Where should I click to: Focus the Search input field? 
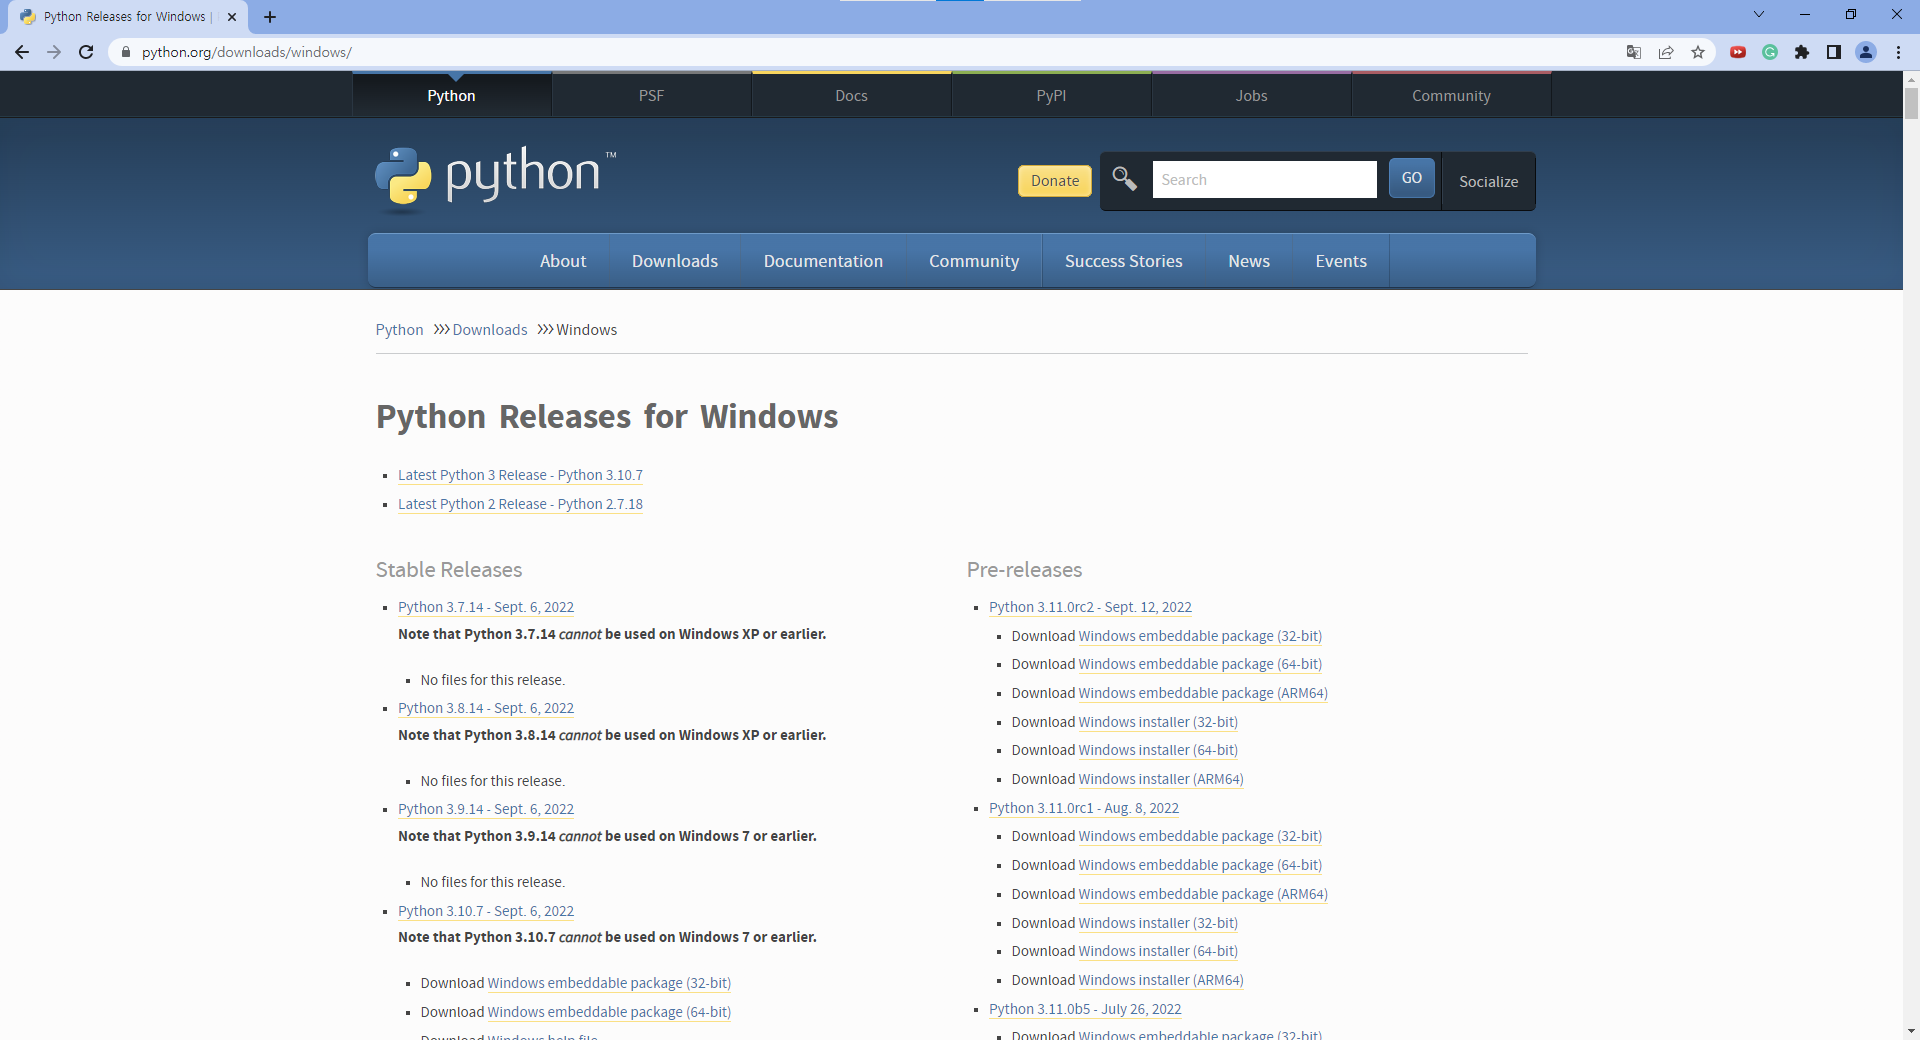click(1265, 180)
